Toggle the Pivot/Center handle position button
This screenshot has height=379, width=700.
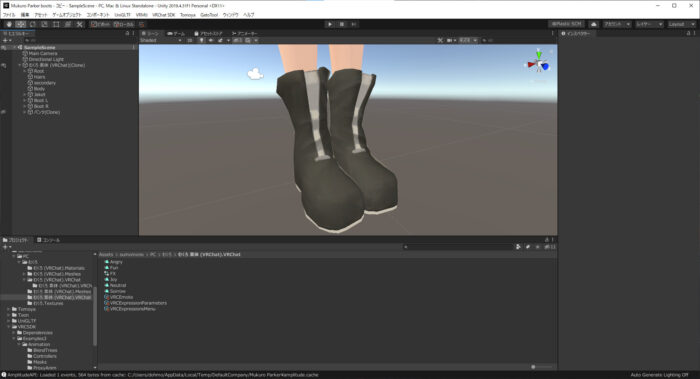[100, 24]
